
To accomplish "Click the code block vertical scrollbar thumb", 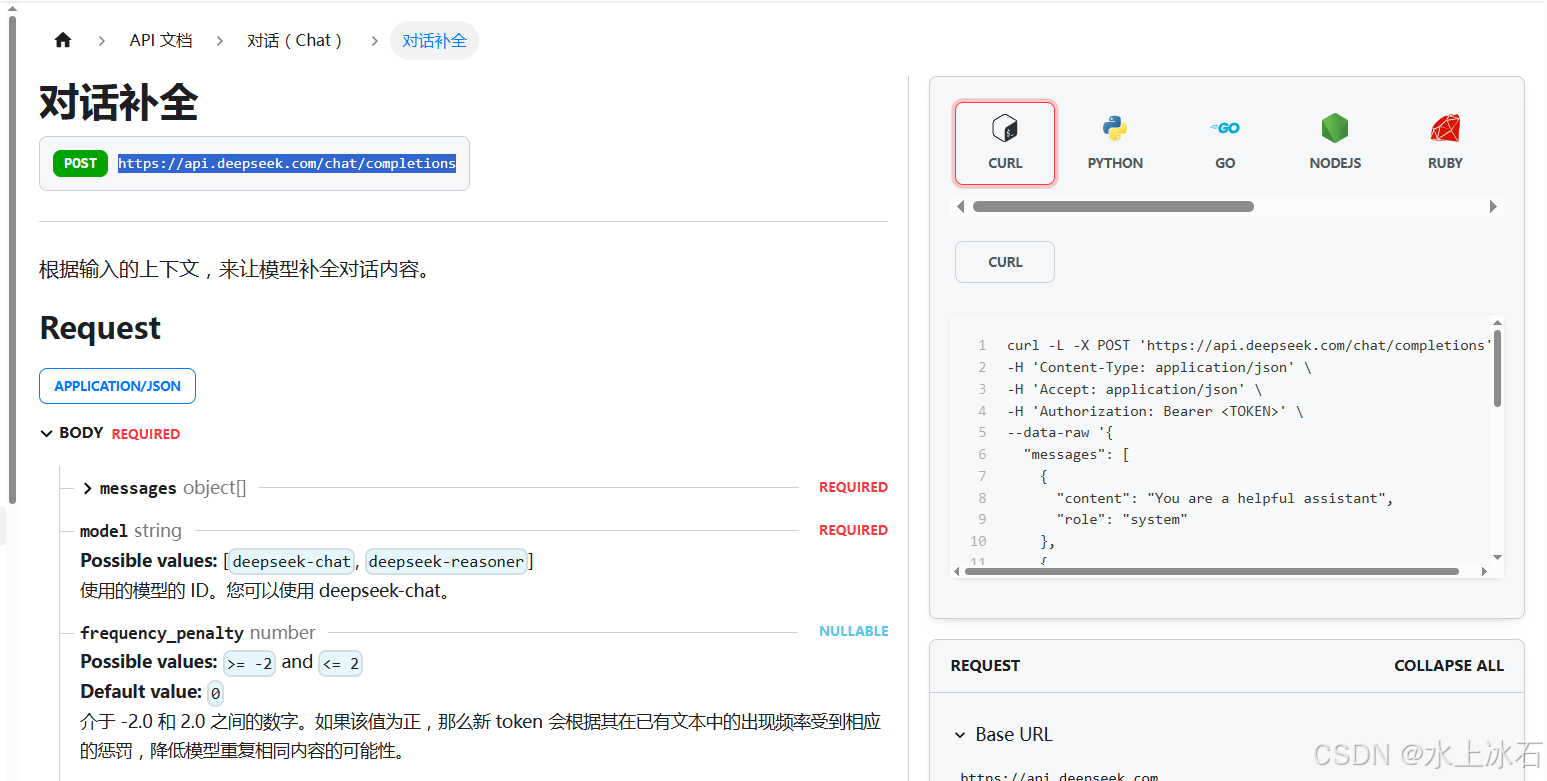I will point(1497,368).
